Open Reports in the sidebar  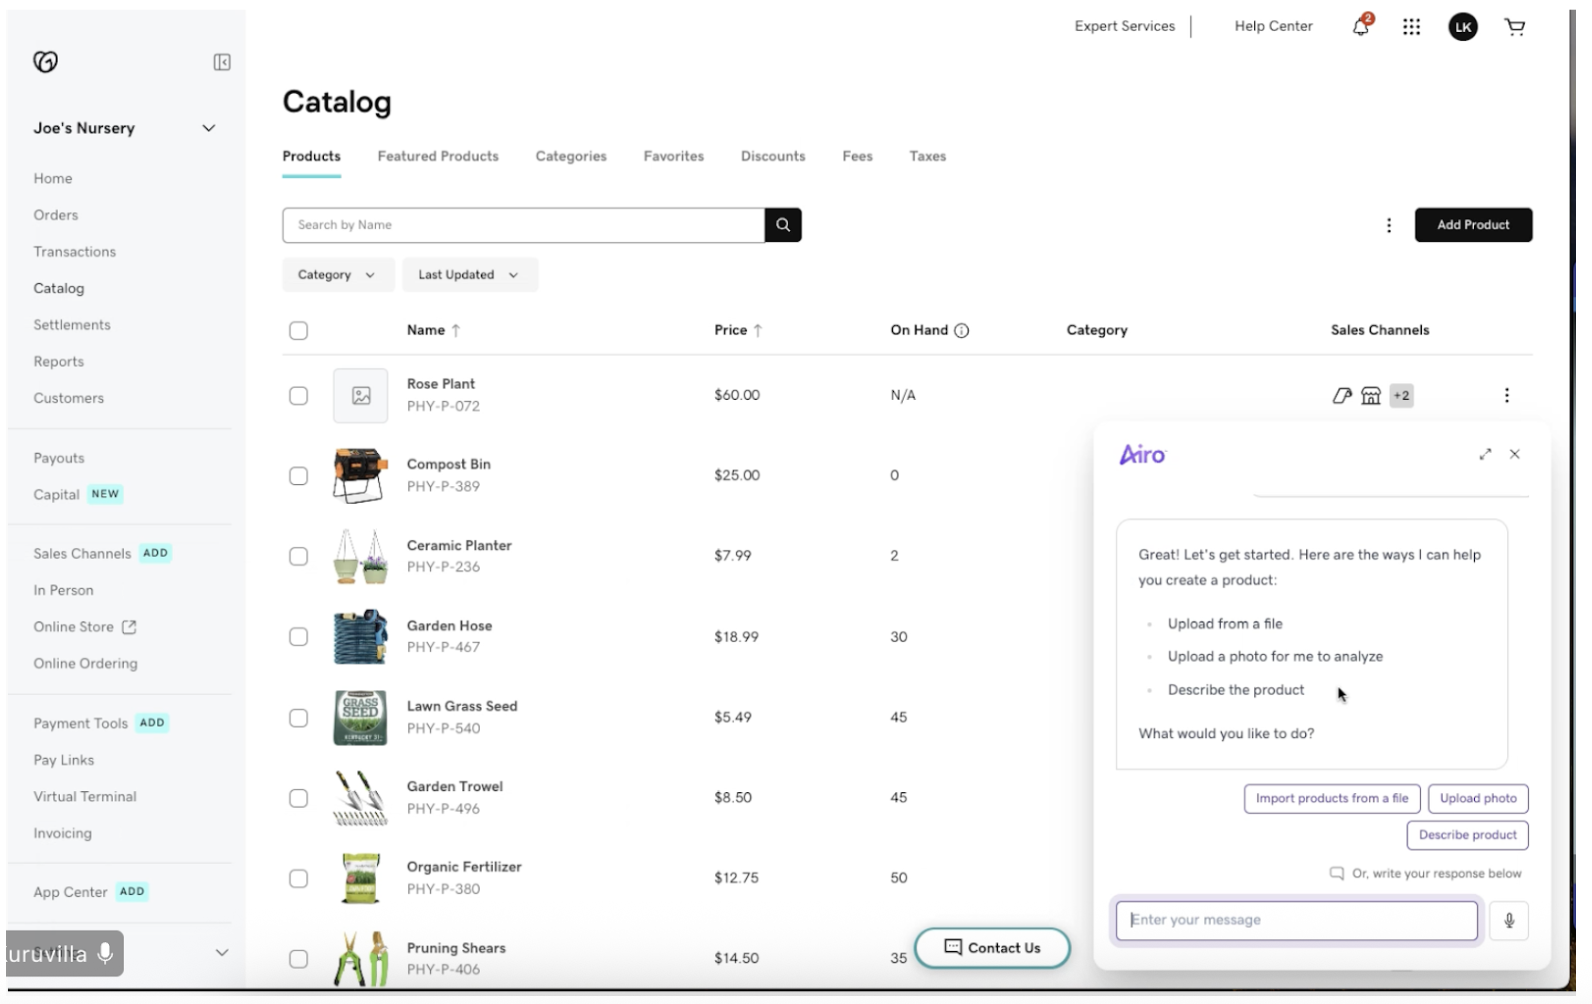(x=59, y=362)
